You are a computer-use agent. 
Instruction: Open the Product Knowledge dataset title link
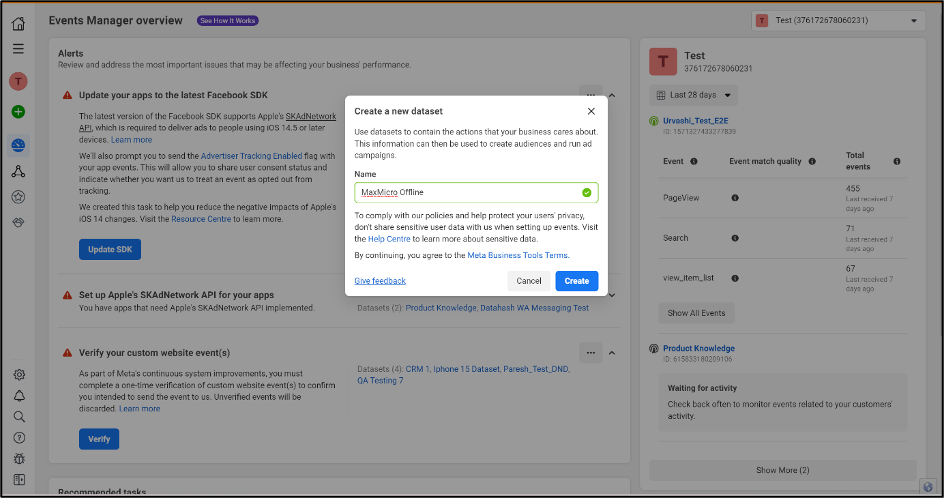699,348
